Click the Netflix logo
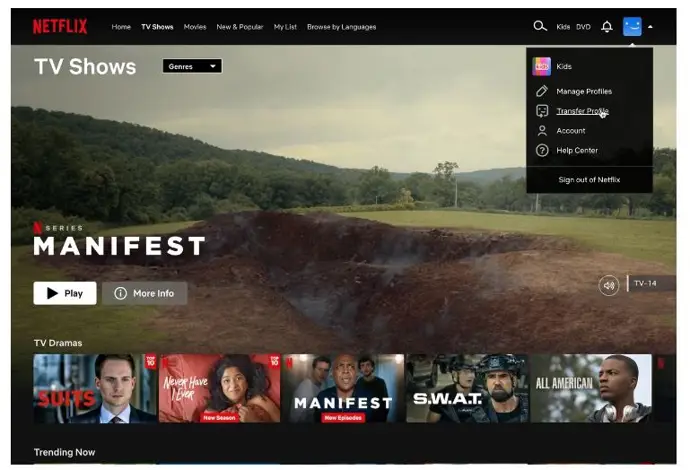 60,26
